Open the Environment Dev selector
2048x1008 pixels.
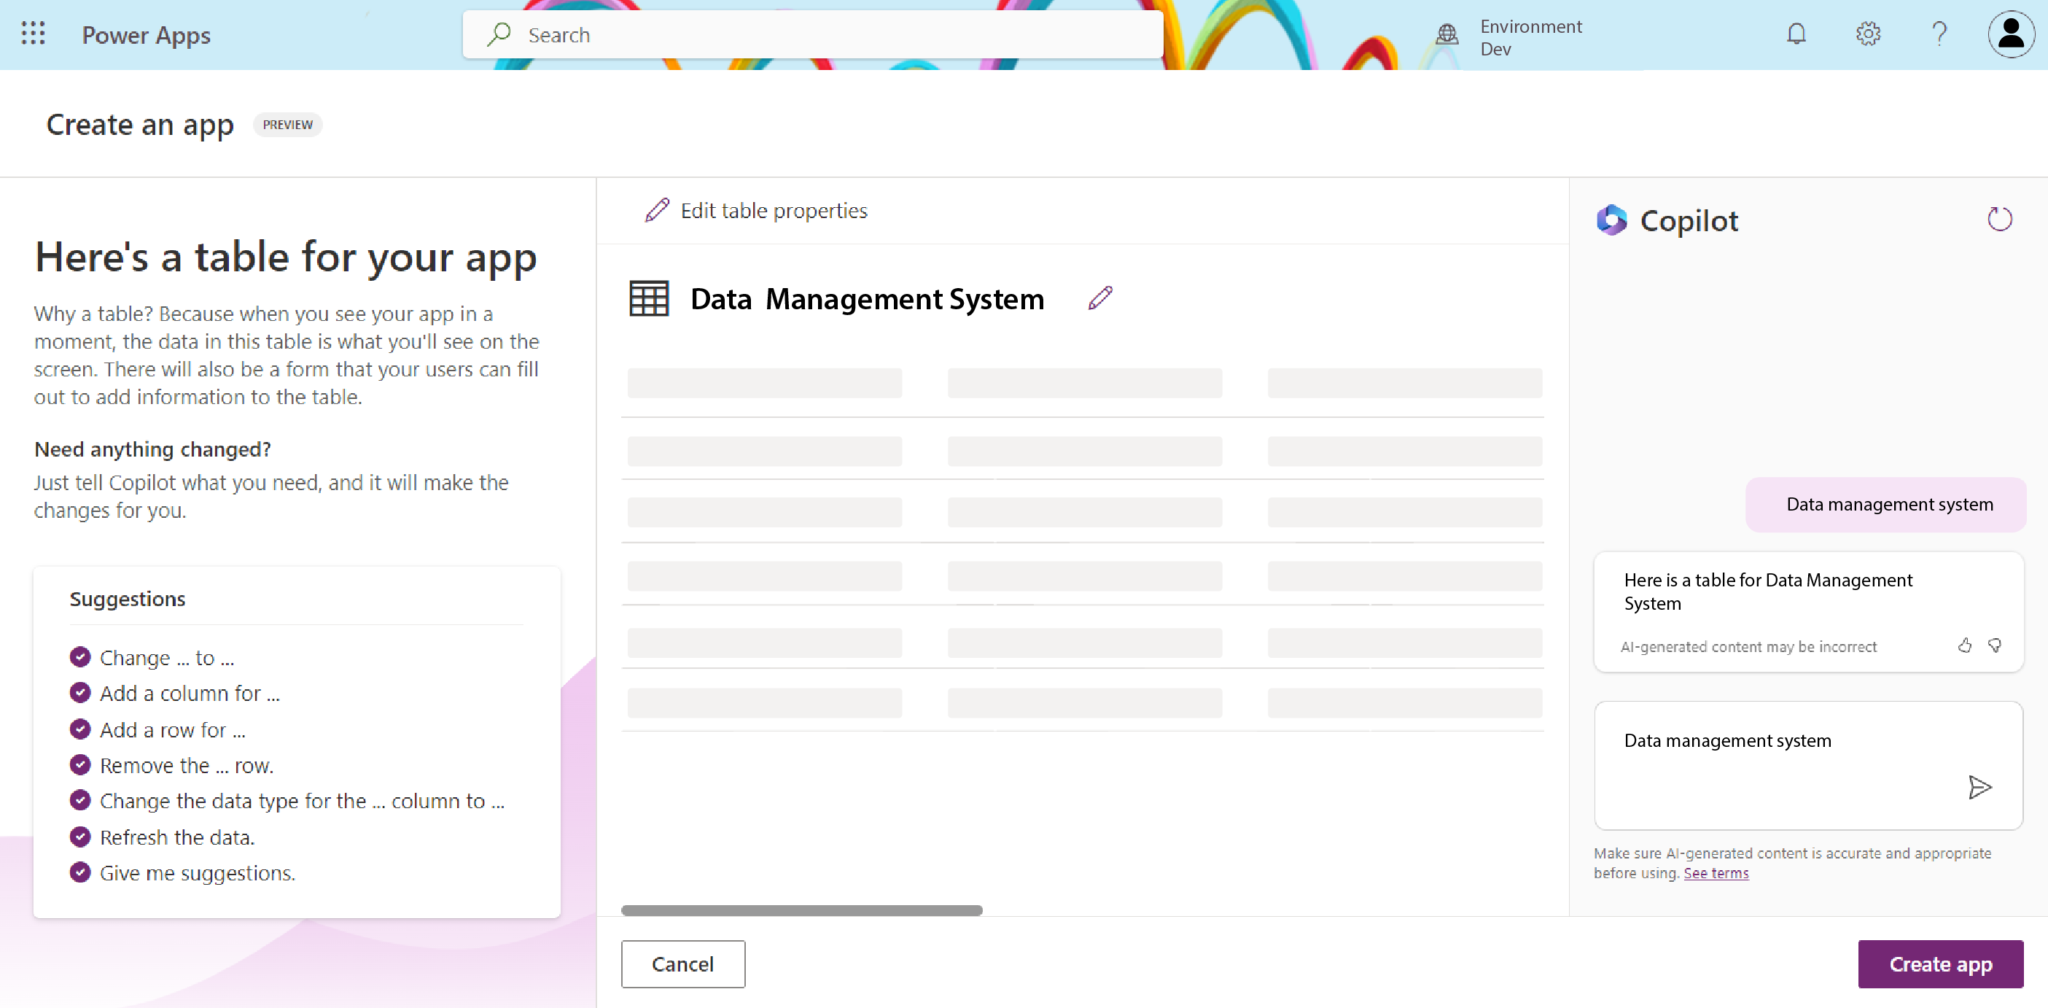click(x=1513, y=36)
